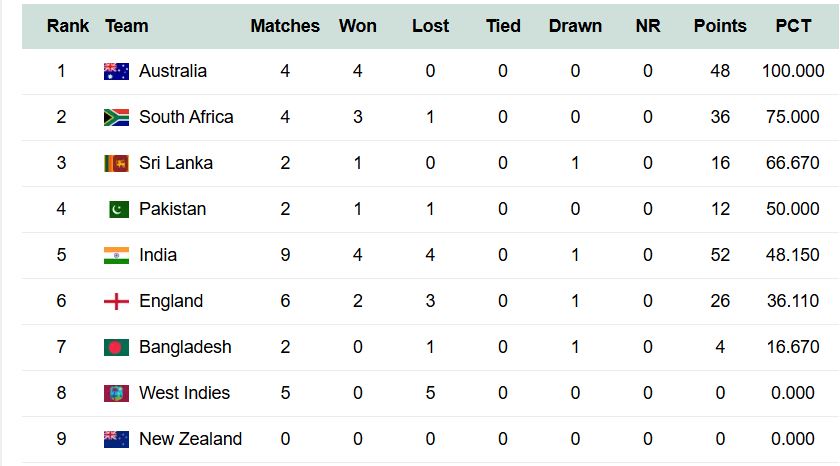
Task: Click the Bangladesh flag icon
Action: click(x=116, y=347)
